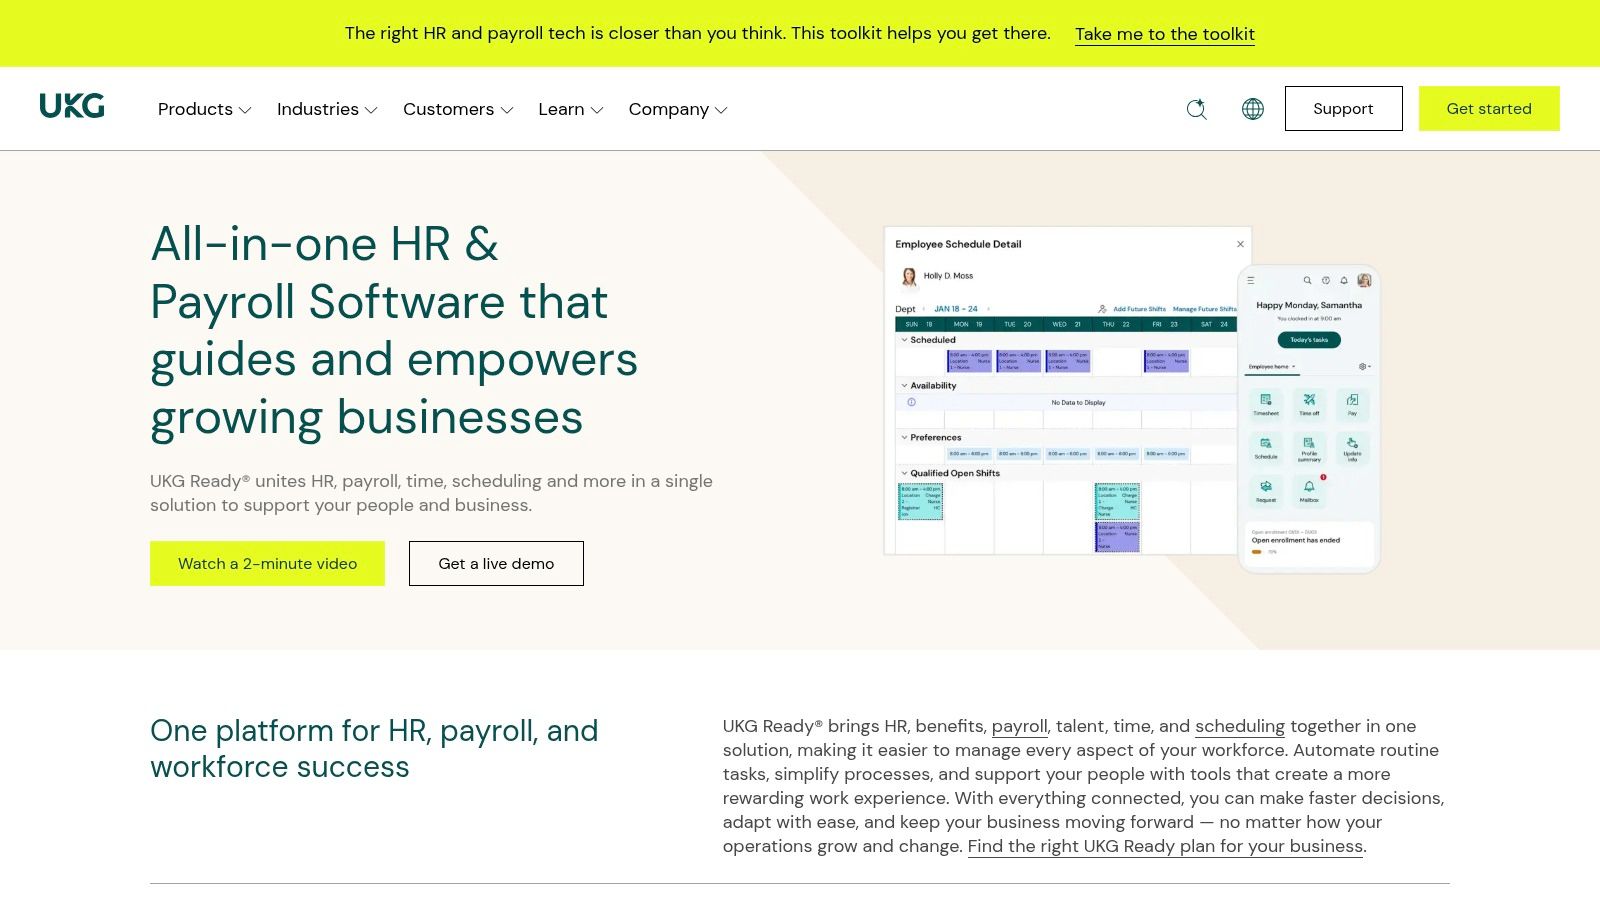Click the Get started button
Viewport: 1600px width, 900px height.
click(x=1489, y=109)
